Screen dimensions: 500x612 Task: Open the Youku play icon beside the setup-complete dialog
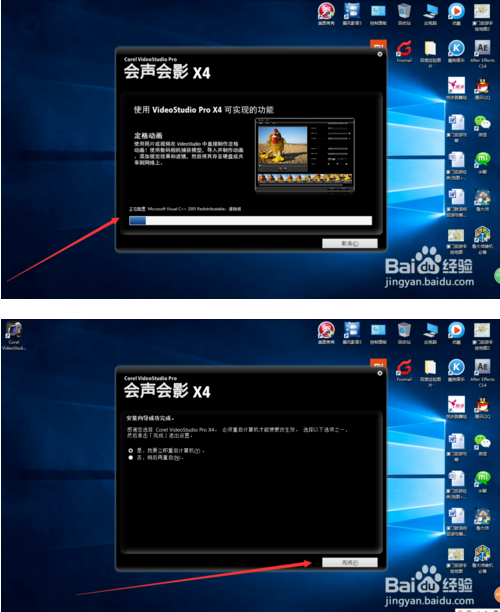click(456, 334)
